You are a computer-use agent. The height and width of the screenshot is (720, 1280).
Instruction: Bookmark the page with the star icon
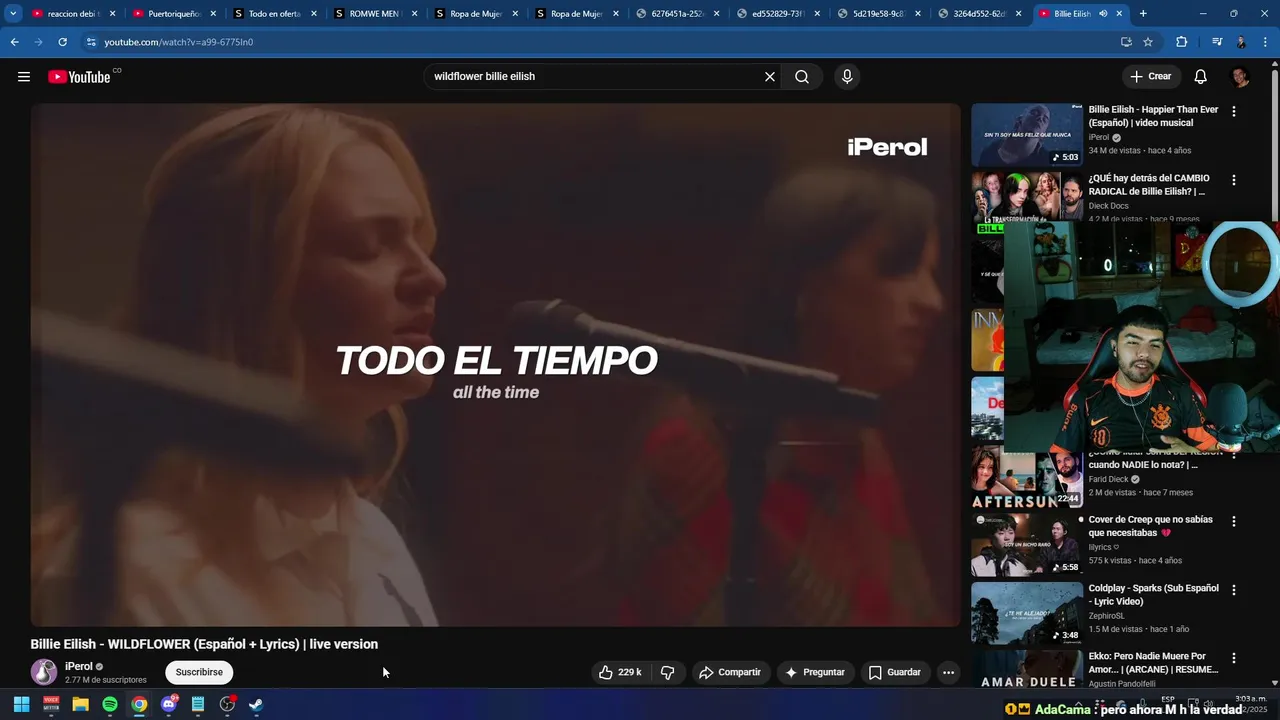[x=1148, y=42]
